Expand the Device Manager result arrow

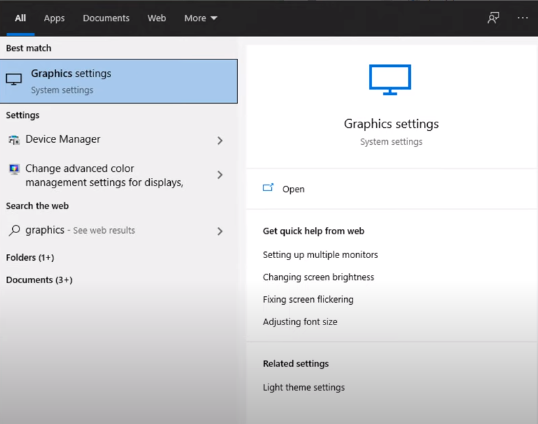coord(220,140)
